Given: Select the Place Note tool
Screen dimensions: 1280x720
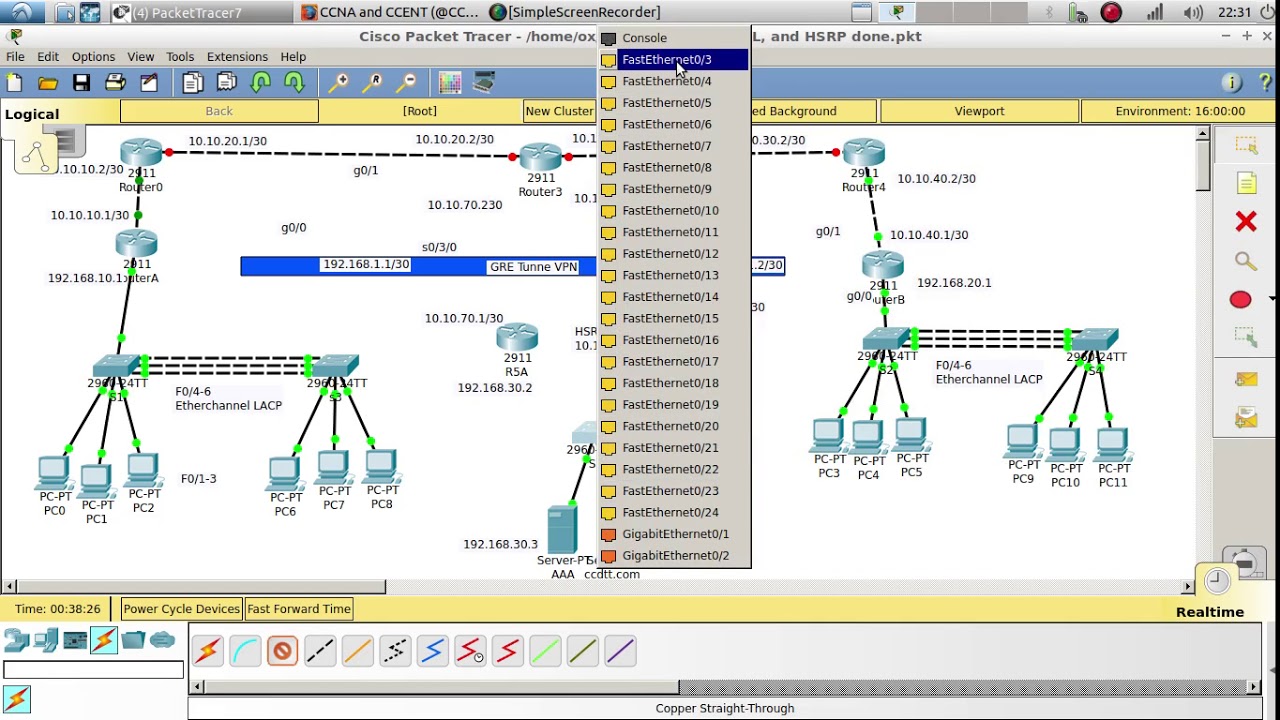Looking at the screenshot, I should pyautogui.click(x=1245, y=183).
